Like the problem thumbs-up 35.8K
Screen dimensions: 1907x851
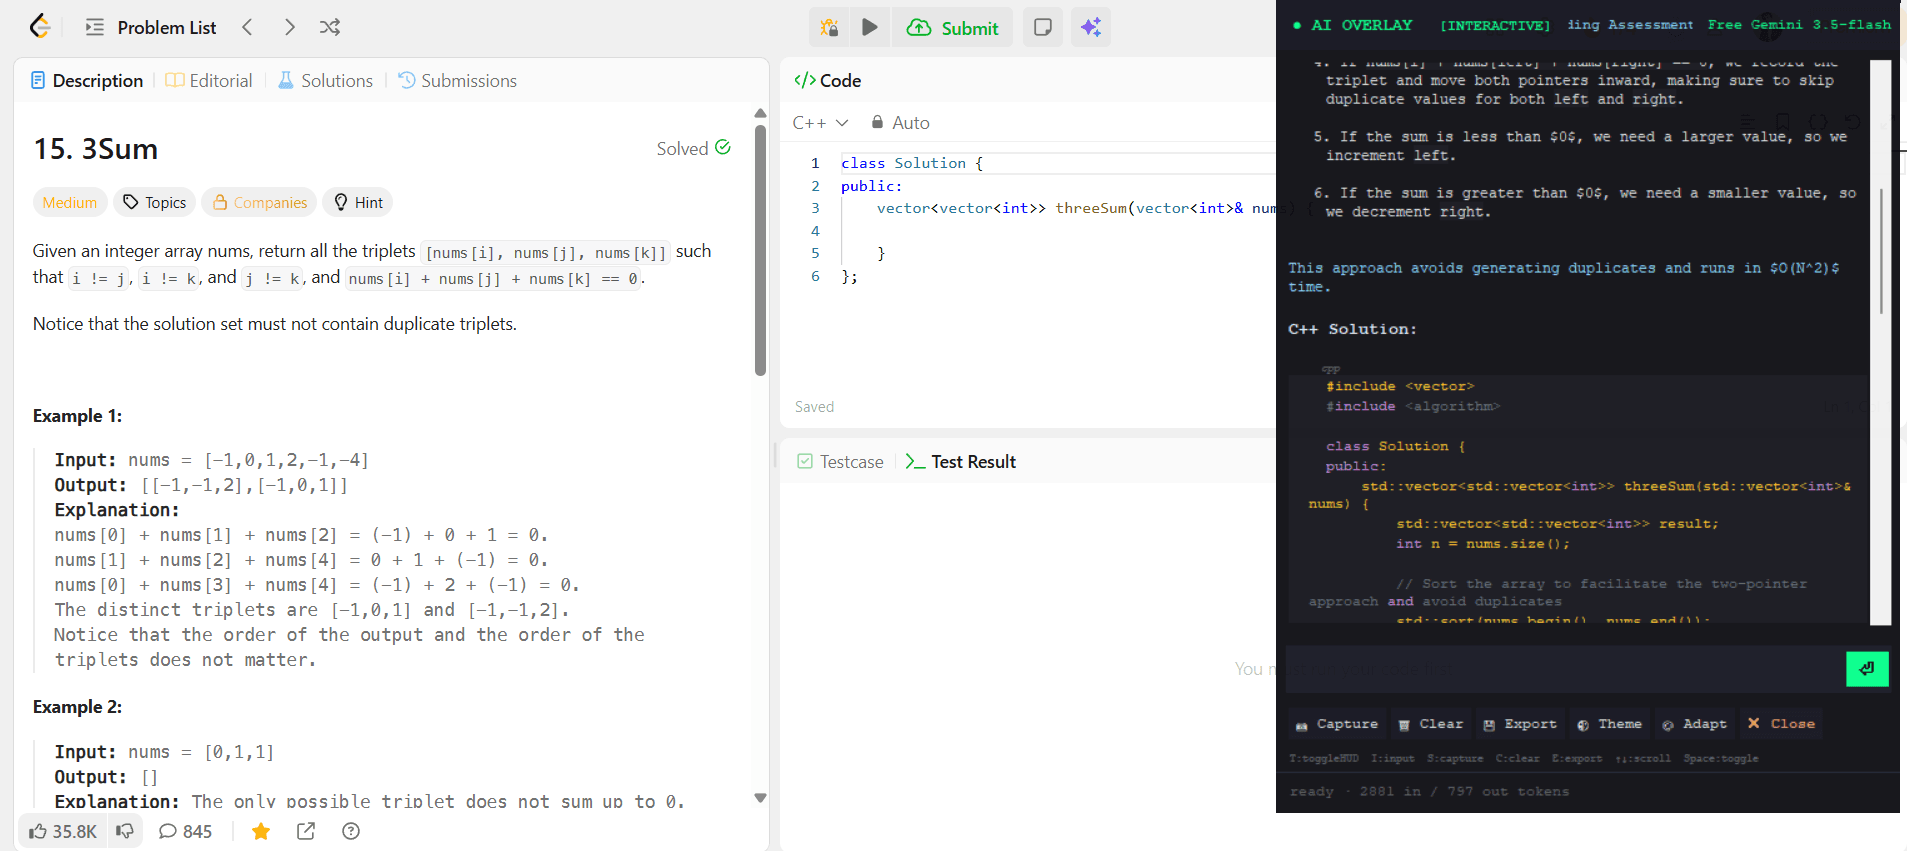pyautogui.click(x=63, y=831)
